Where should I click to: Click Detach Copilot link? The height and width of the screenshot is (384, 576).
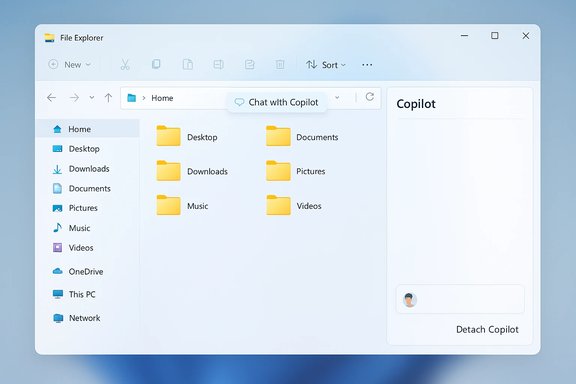point(487,329)
